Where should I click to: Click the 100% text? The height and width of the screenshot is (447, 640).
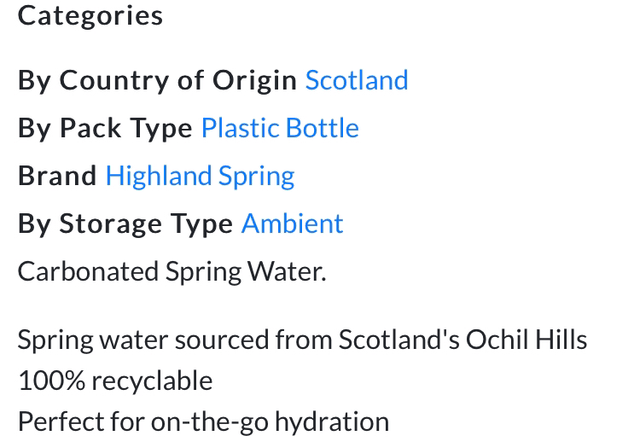point(45,381)
